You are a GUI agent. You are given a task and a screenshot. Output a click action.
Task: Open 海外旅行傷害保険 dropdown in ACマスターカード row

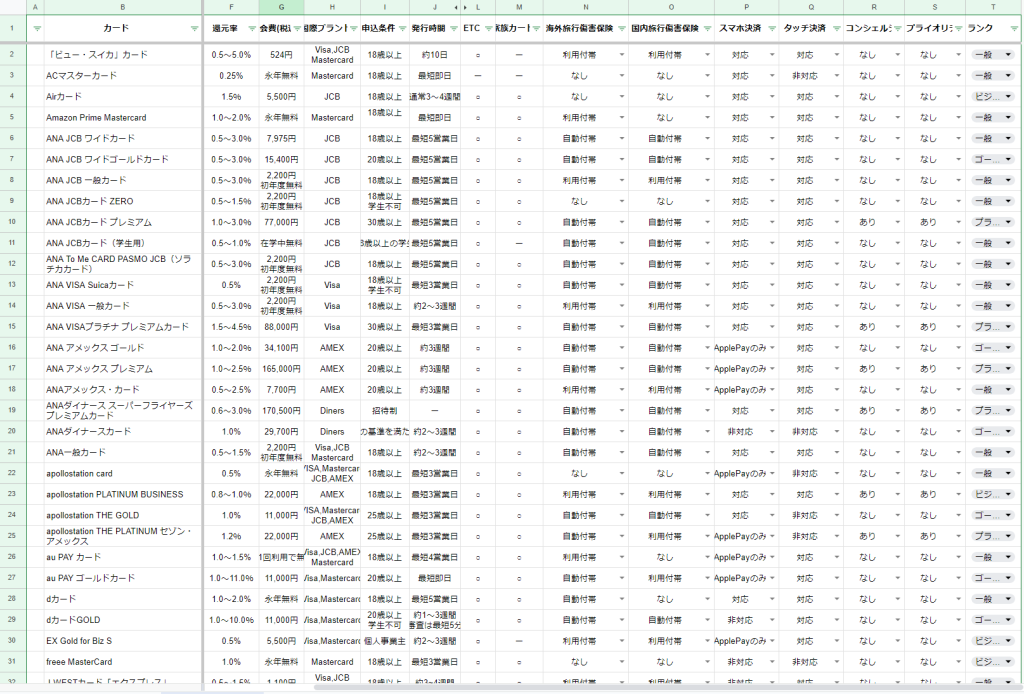click(619, 76)
